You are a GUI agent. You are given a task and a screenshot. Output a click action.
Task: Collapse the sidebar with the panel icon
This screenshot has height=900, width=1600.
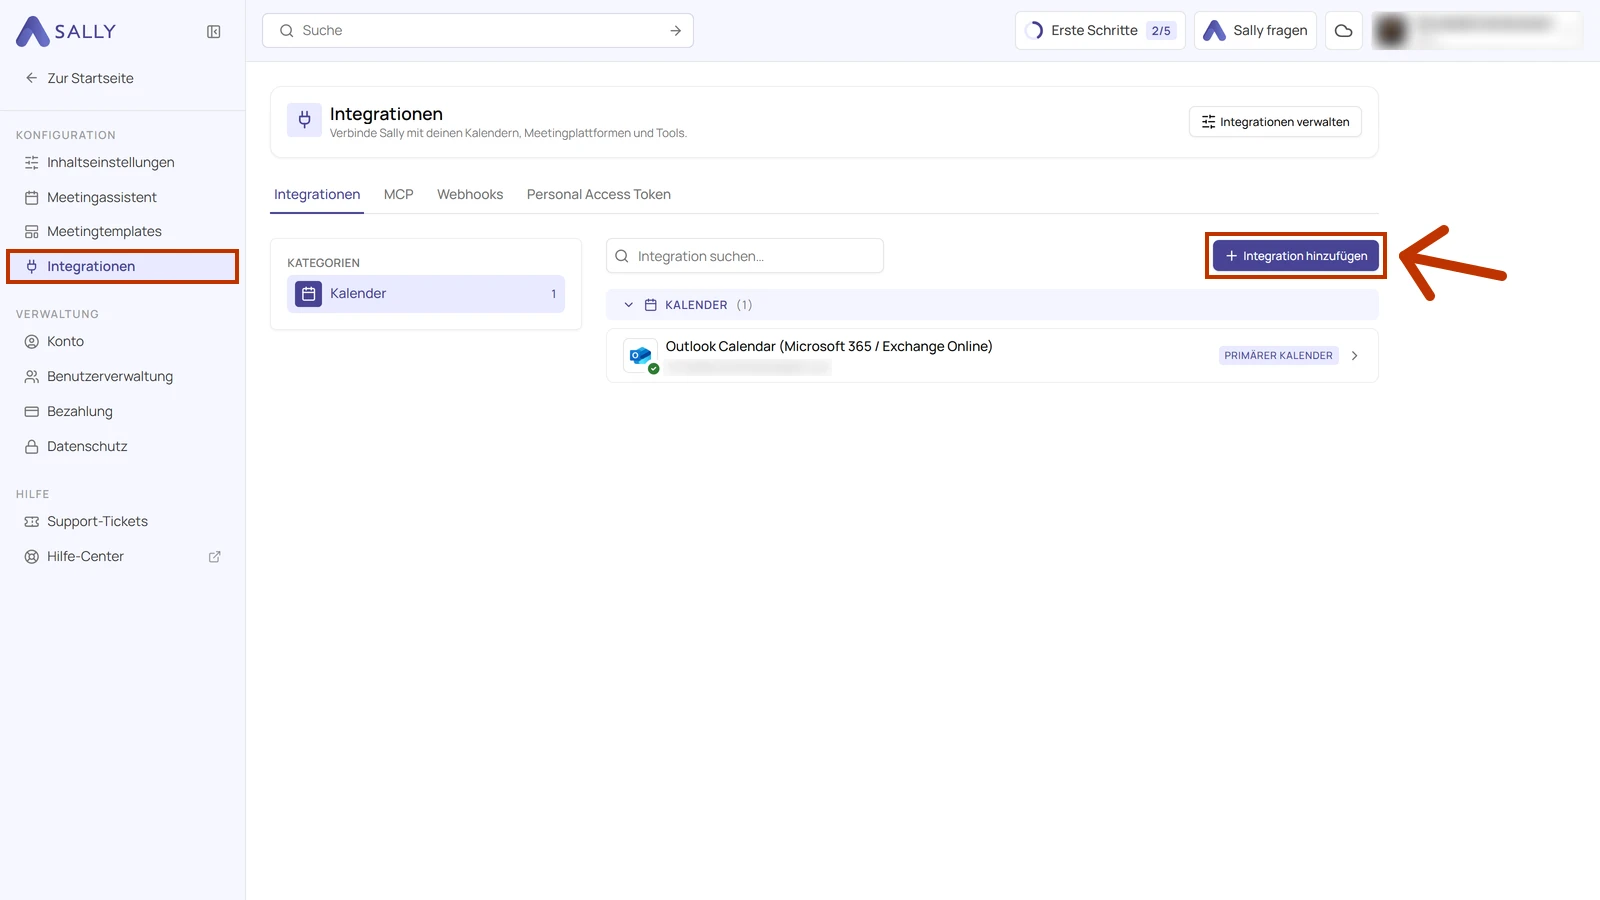coord(213,31)
